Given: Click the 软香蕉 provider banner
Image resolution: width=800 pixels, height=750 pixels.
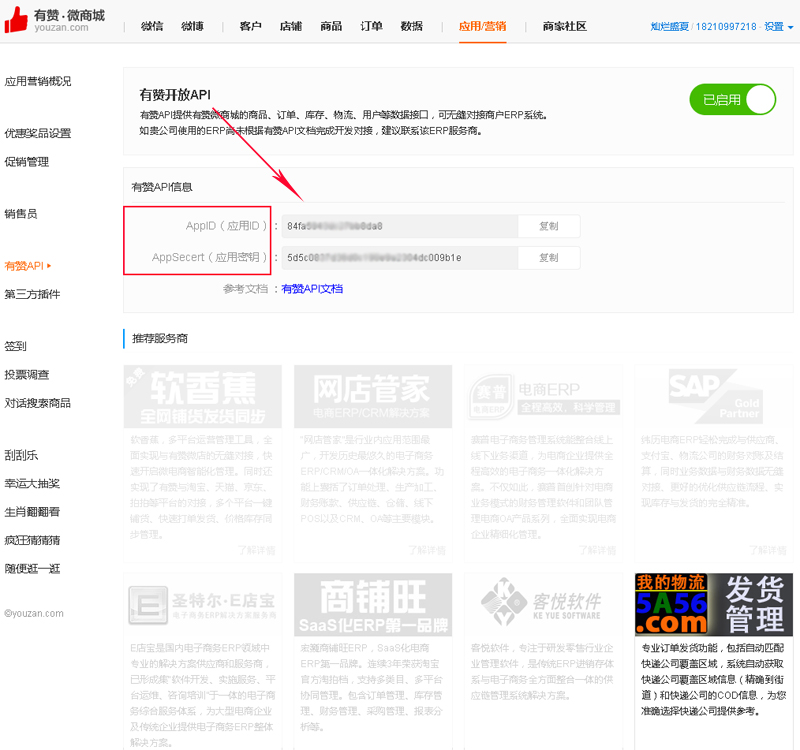Looking at the screenshot, I should (203, 396).
